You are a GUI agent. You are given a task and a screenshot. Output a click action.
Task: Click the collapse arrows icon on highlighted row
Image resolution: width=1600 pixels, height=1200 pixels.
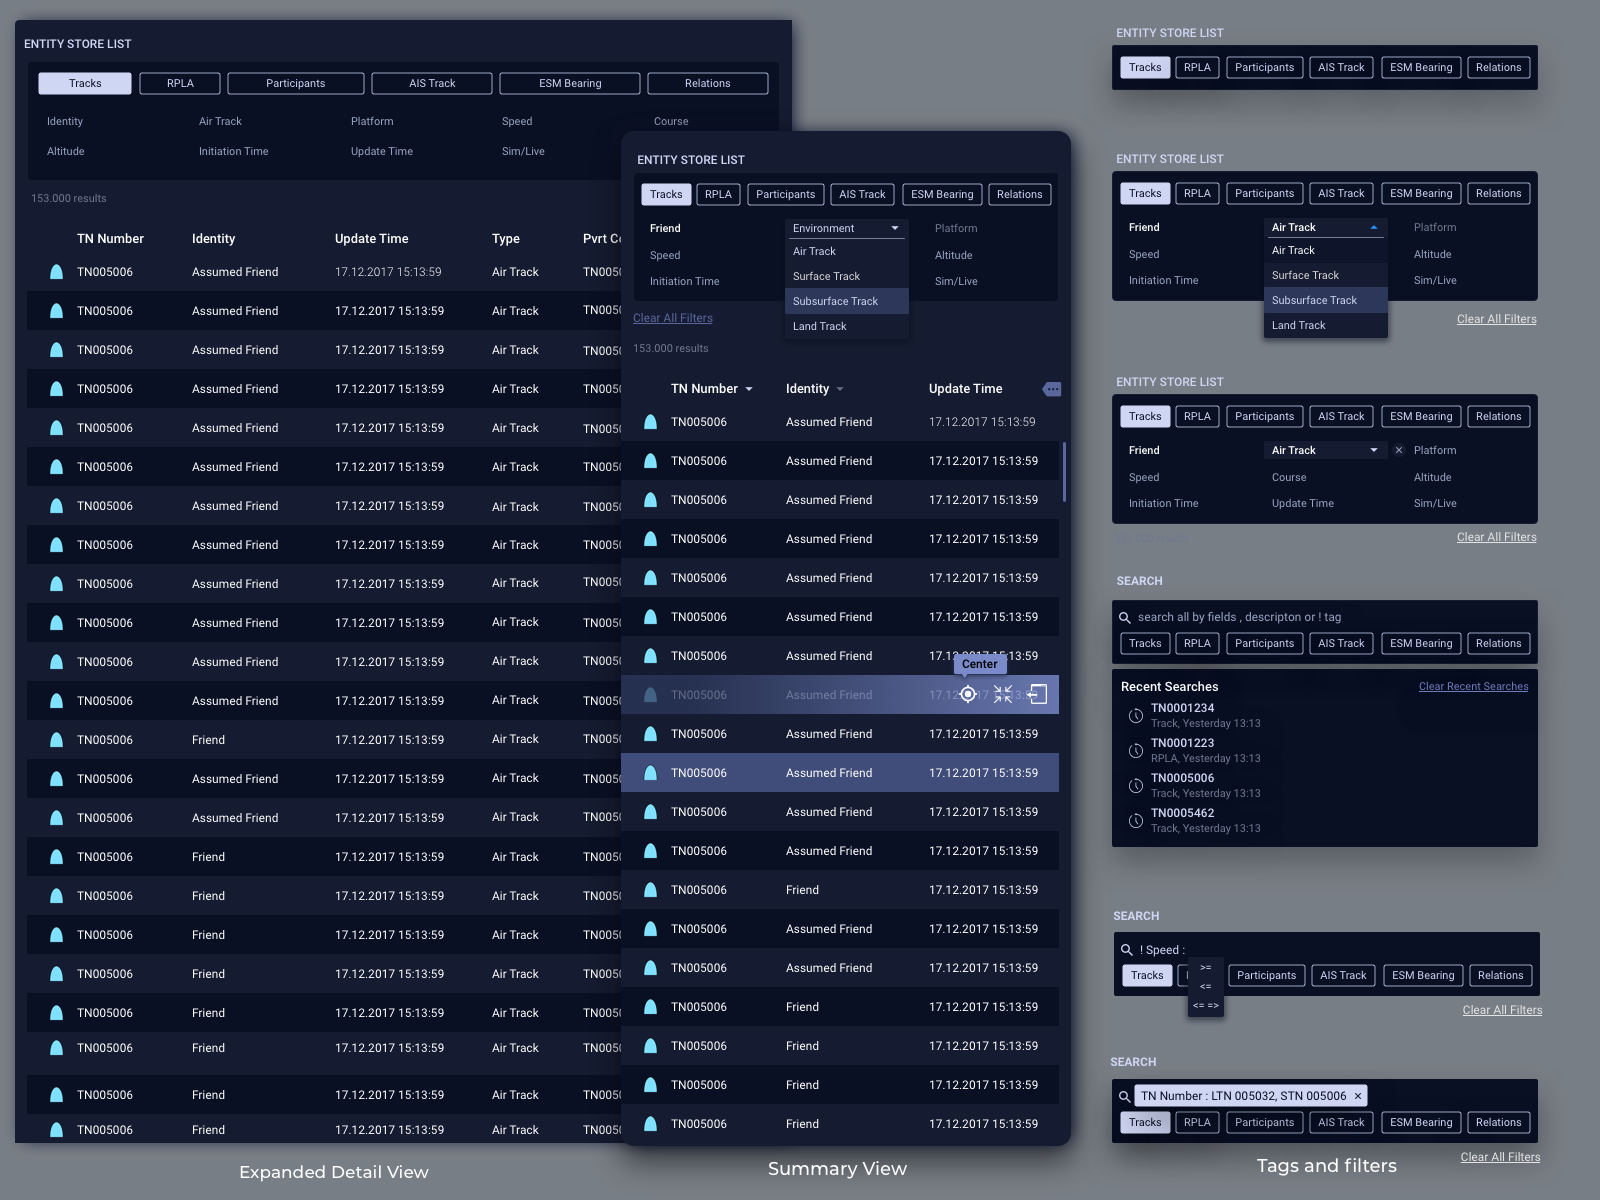(1003, 694)
